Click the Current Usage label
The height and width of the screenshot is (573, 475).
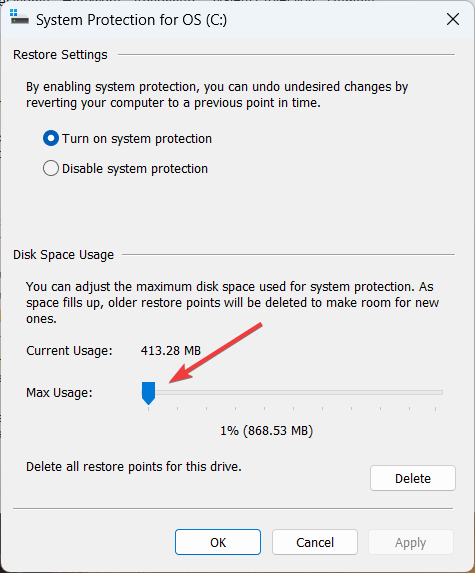coord(69,351)
